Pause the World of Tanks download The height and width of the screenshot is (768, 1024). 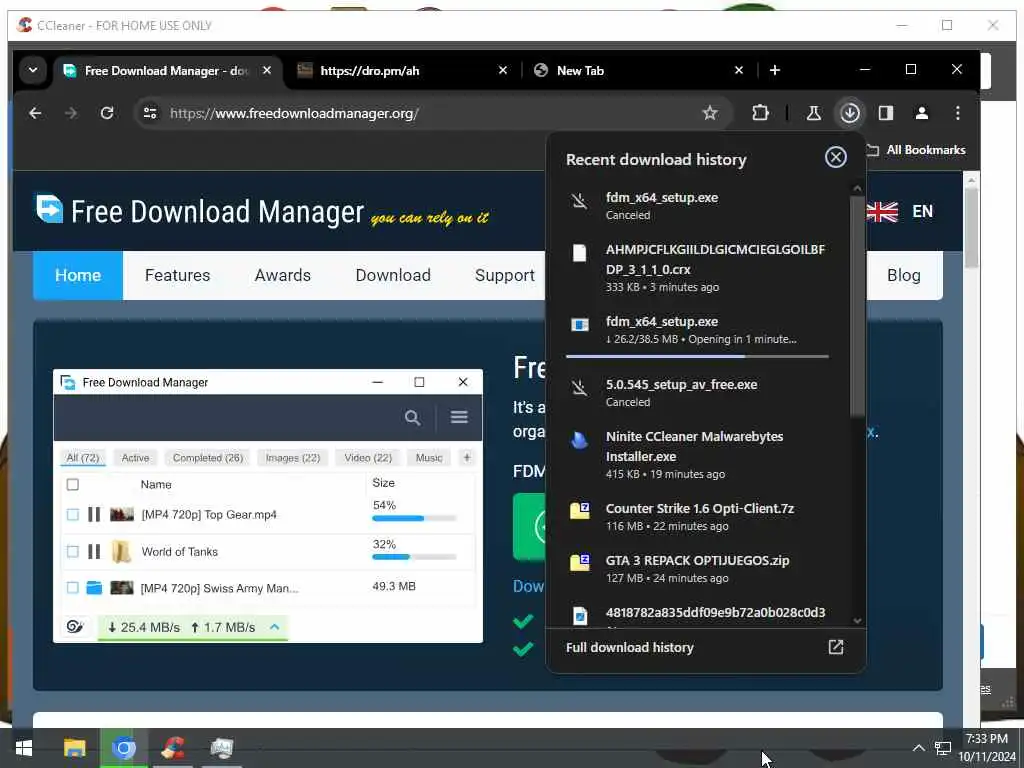click(94, 552)
